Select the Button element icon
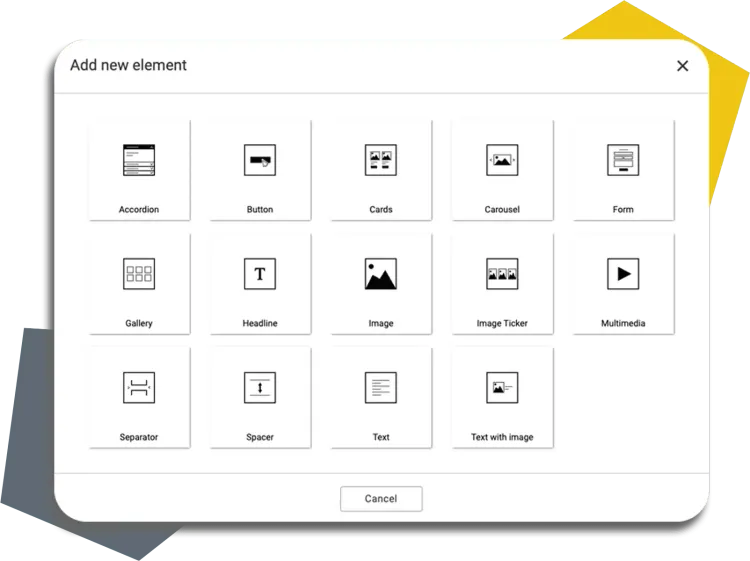This screenshot has height=561, width=750. tap(260, 160)
